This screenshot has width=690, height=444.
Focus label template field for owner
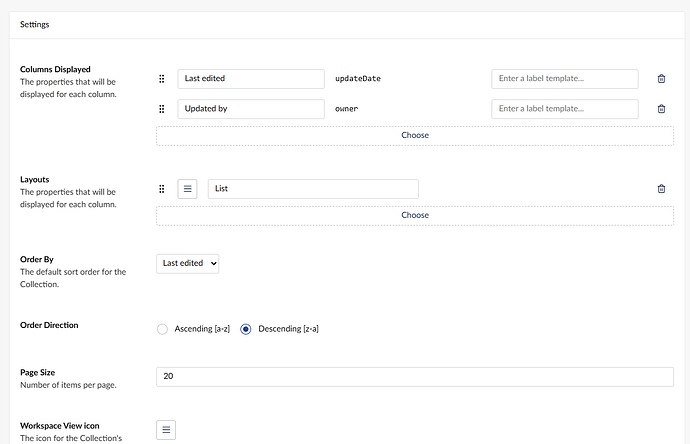(565, 109)
